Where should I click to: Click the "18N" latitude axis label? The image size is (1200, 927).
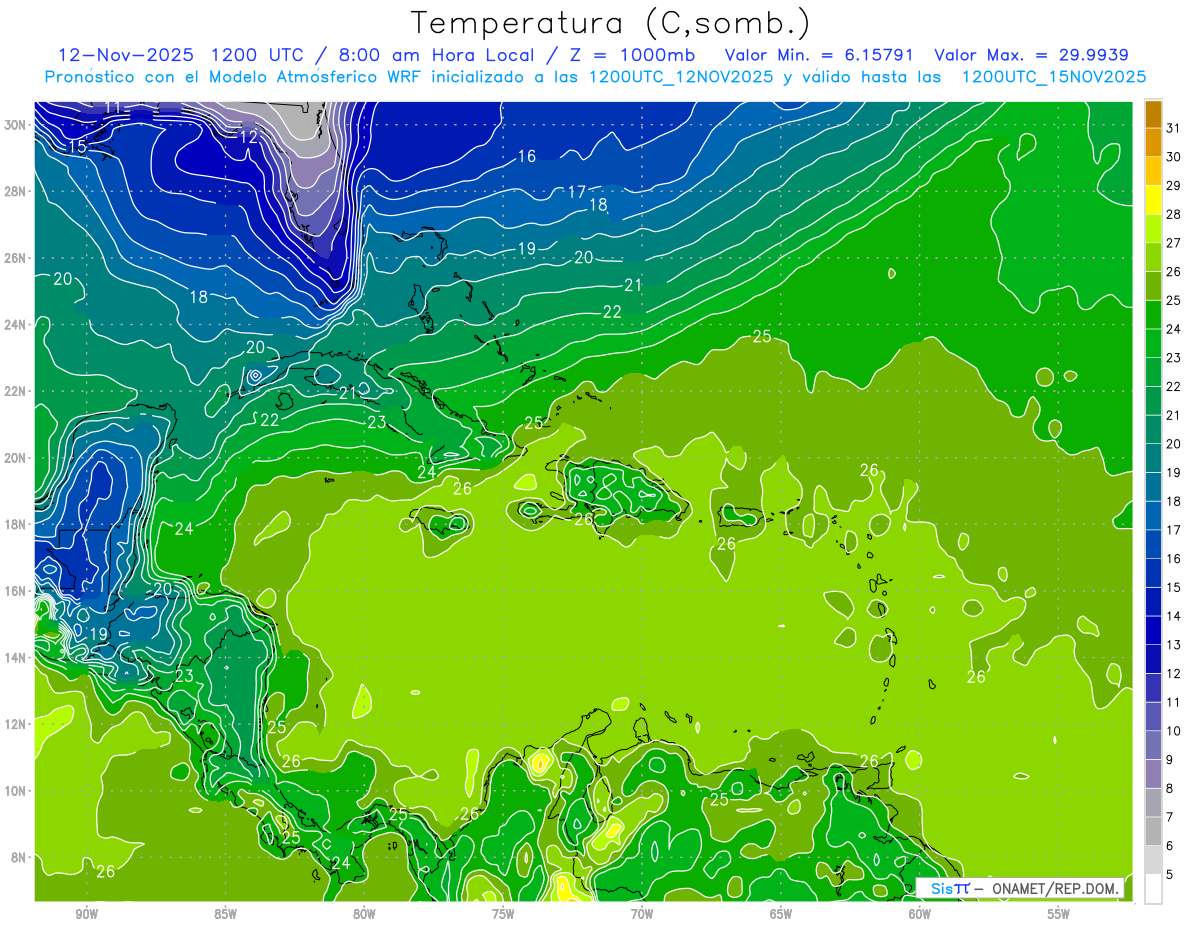point(15,524)
